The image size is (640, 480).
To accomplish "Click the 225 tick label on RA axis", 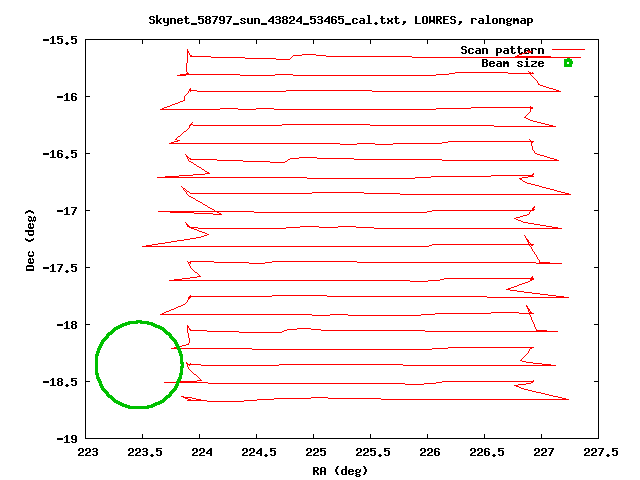I will [x=315, y=452].
